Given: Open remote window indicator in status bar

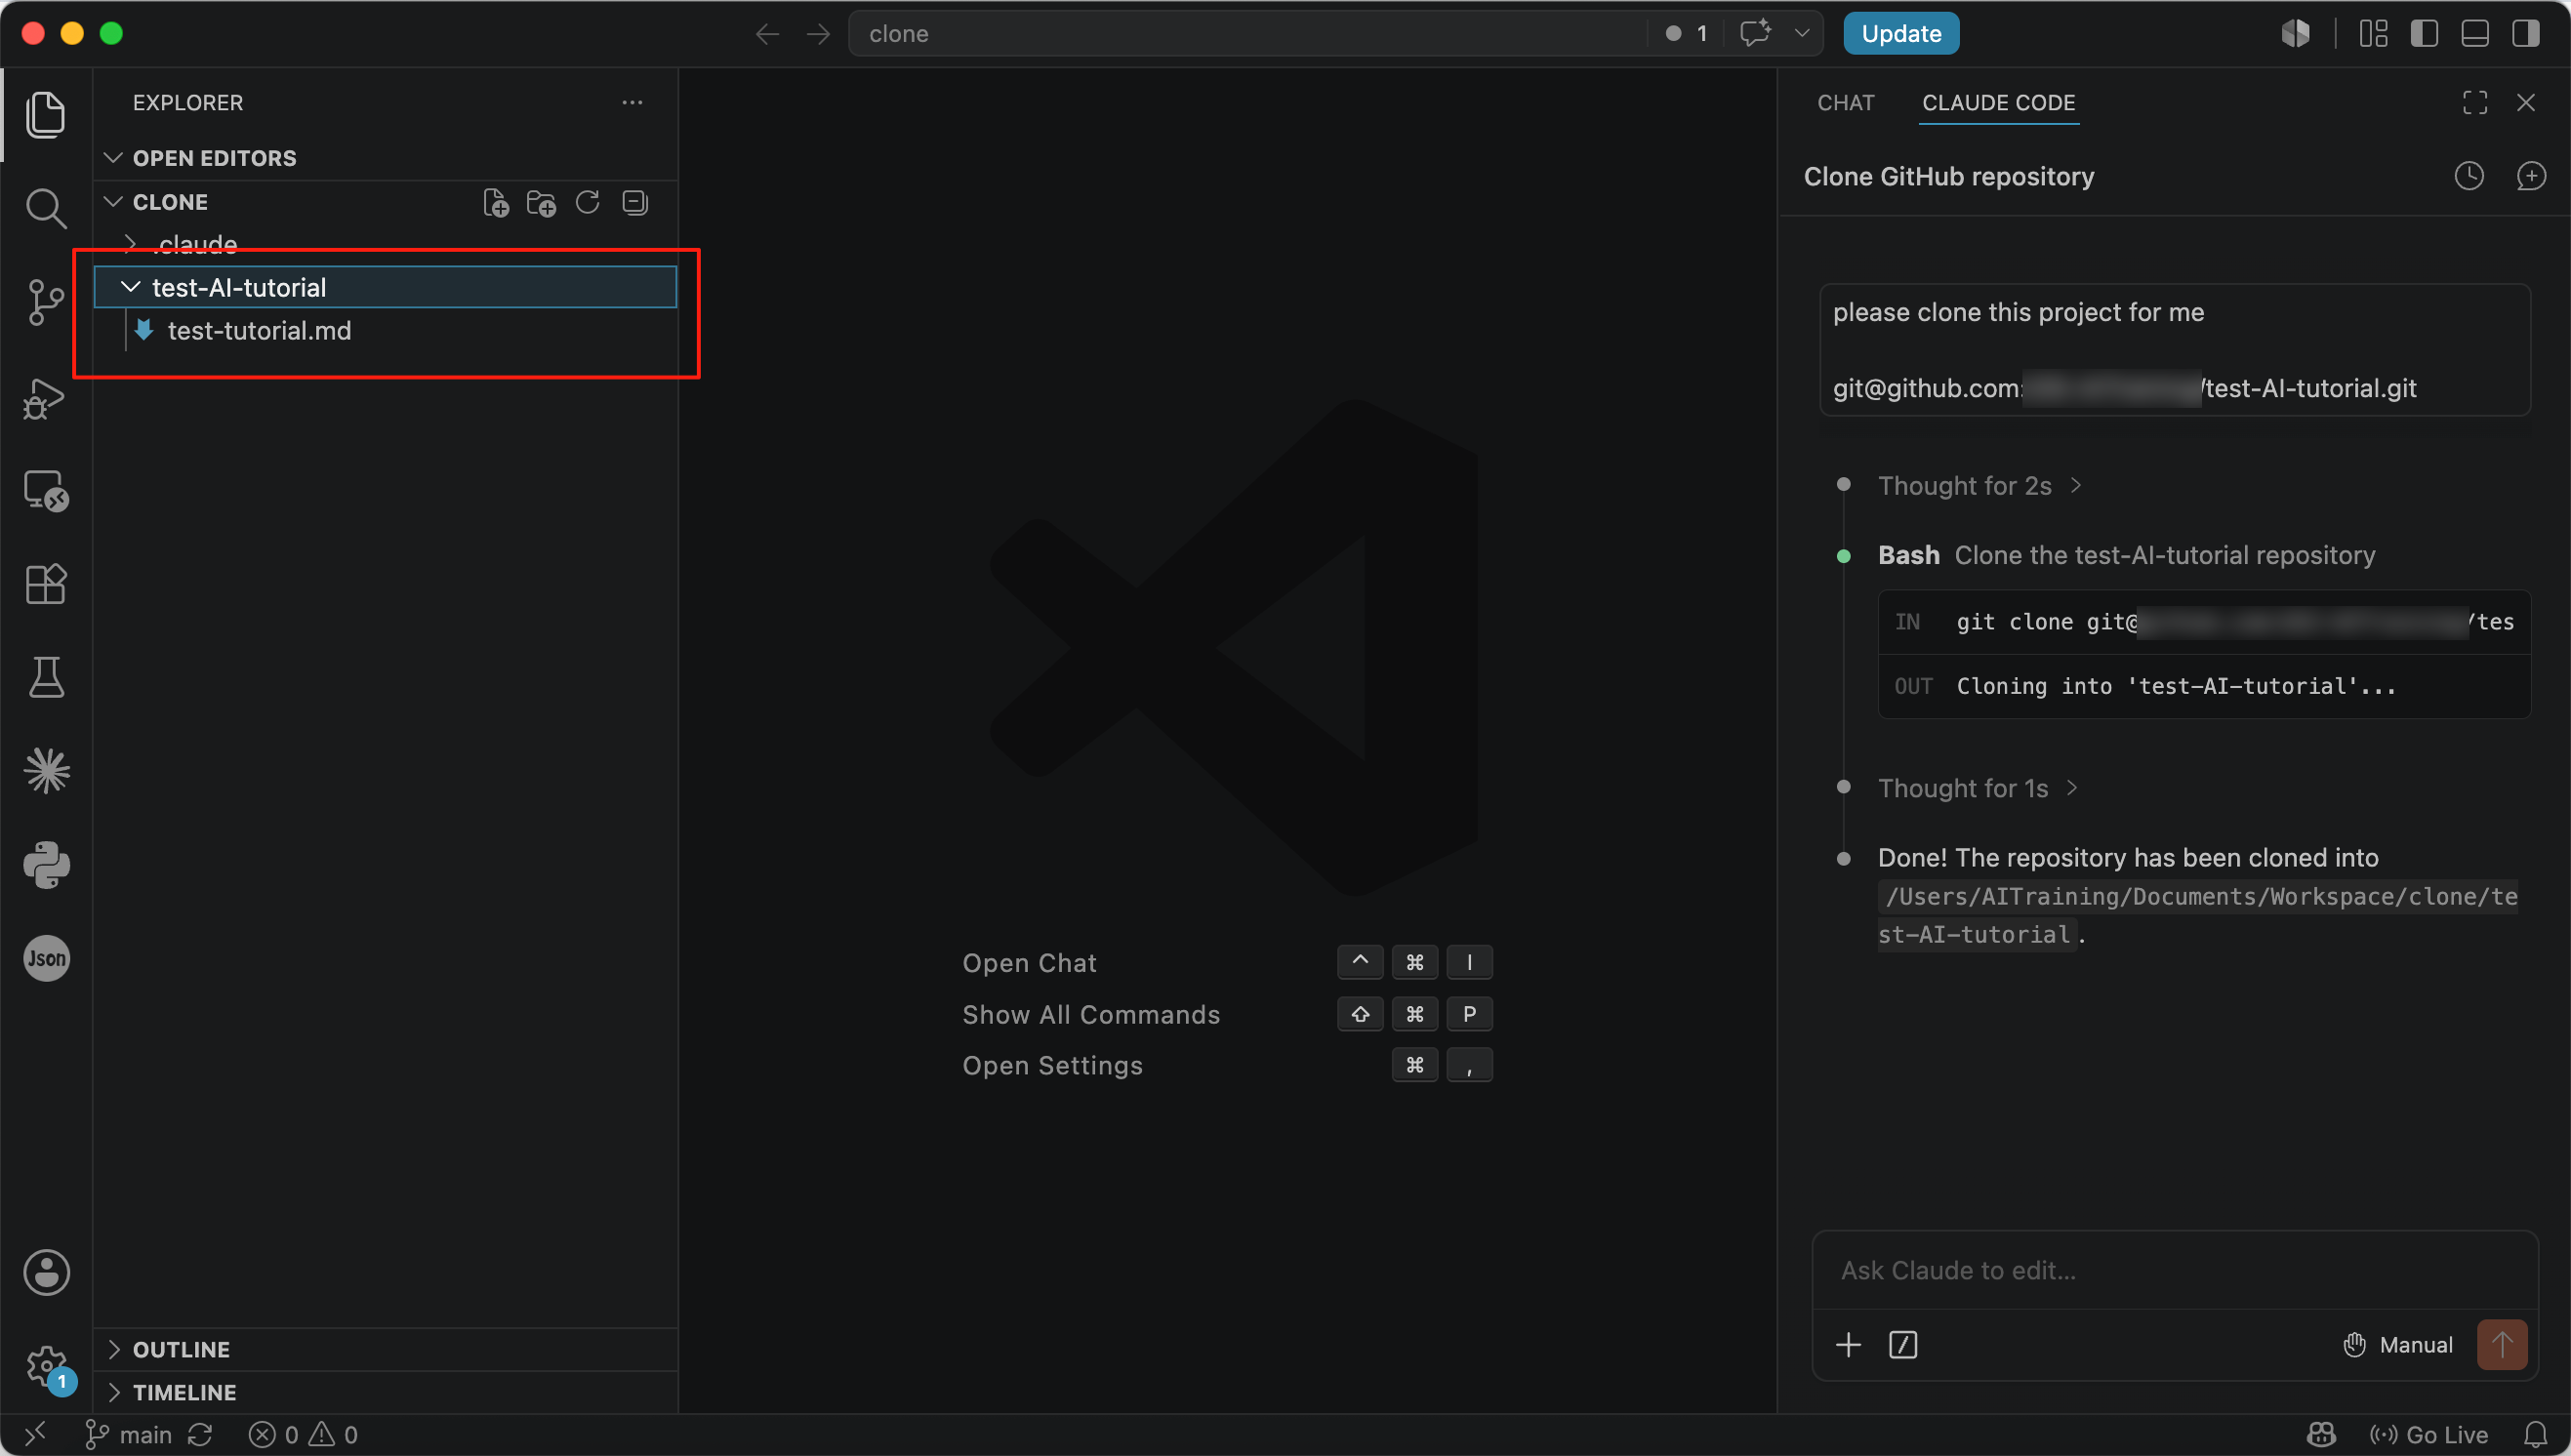Looking at the screenshot, I should pos(34,1435).
